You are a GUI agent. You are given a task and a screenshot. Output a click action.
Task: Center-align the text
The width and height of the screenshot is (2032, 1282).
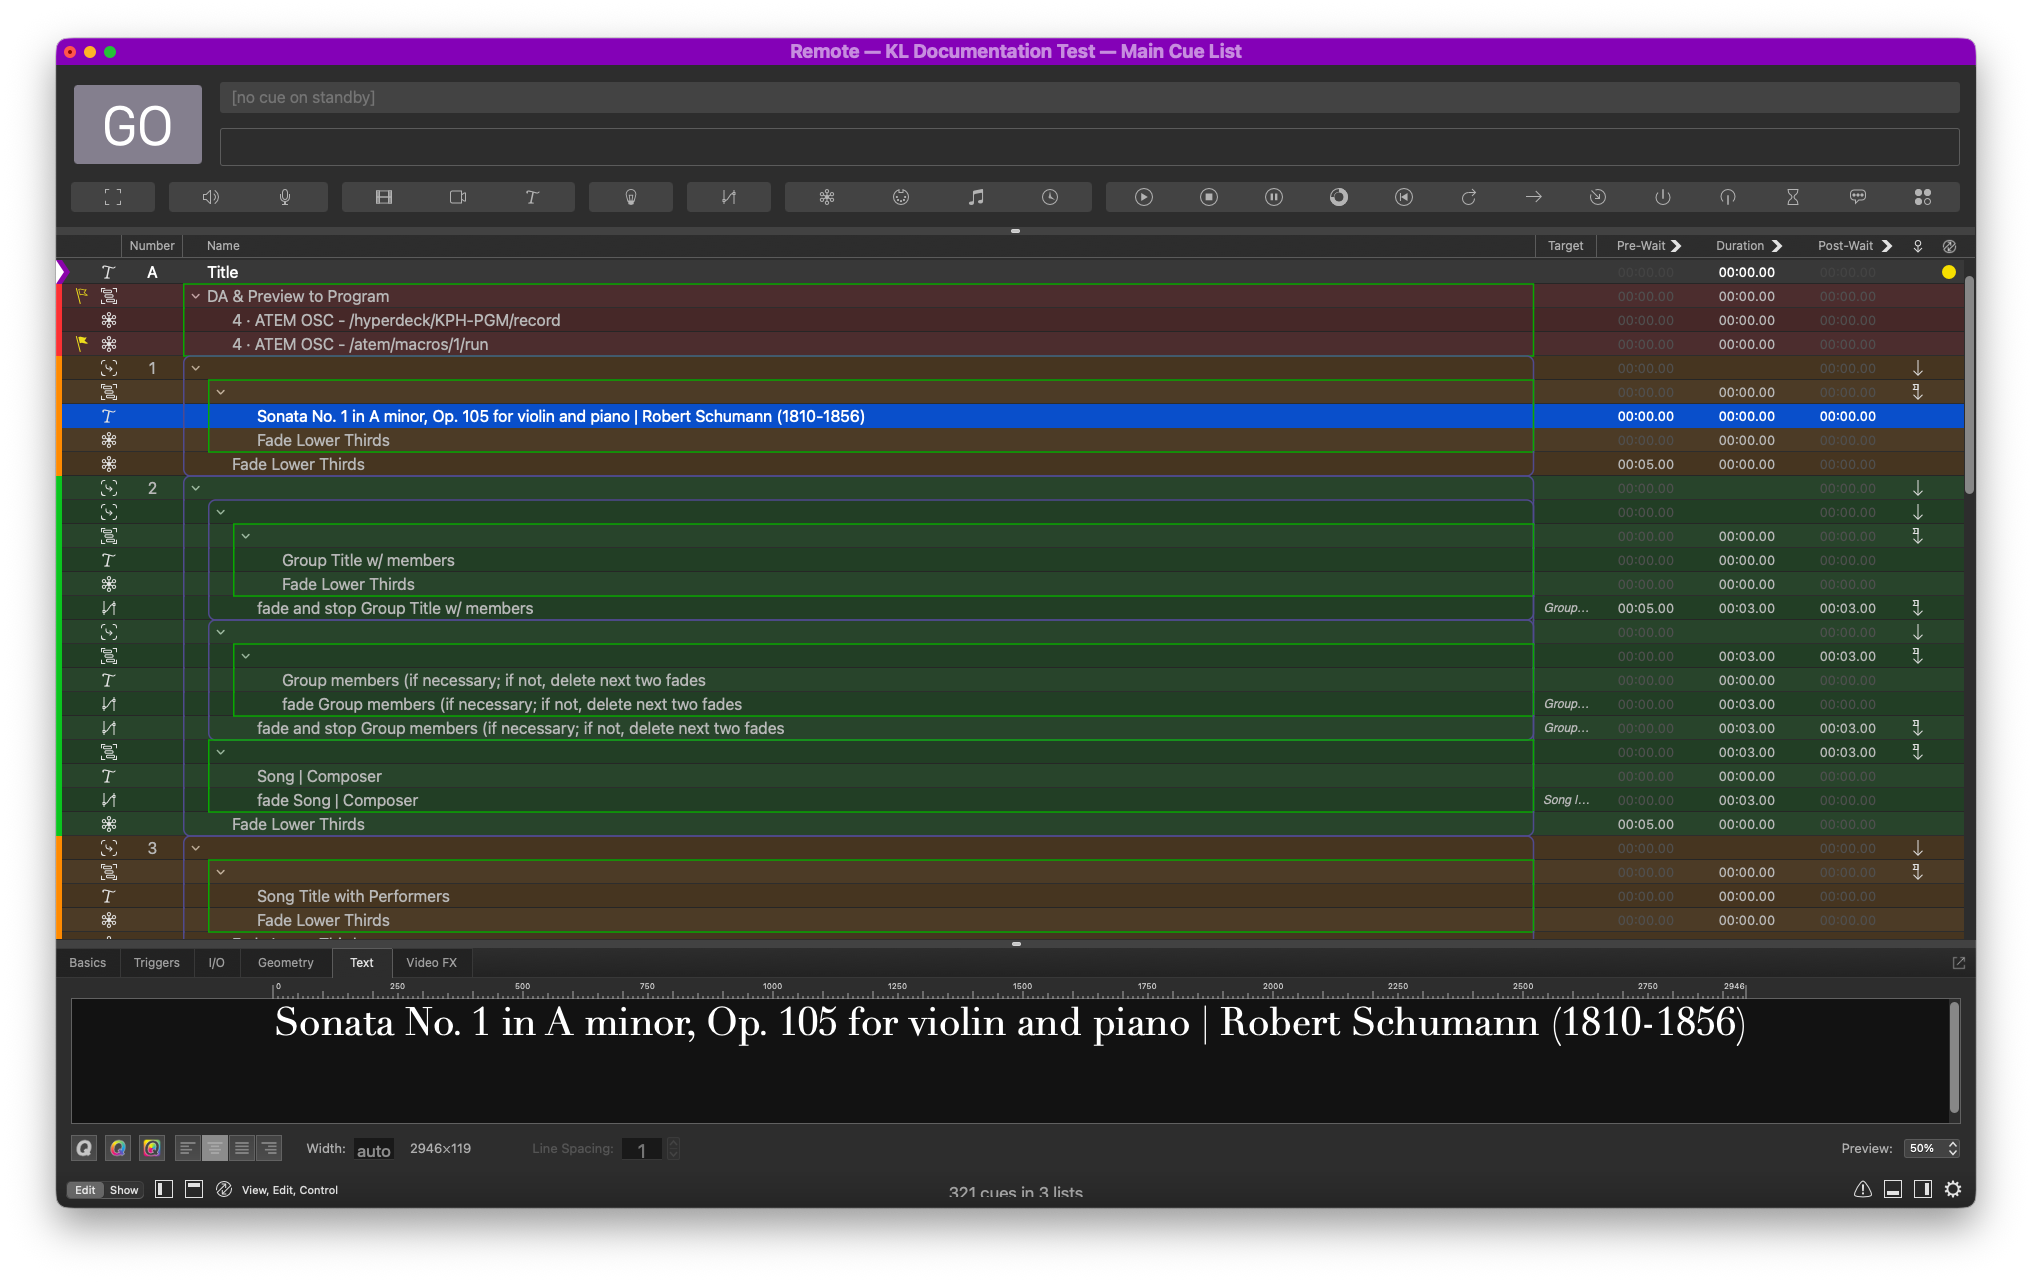tap(215, 1148)
